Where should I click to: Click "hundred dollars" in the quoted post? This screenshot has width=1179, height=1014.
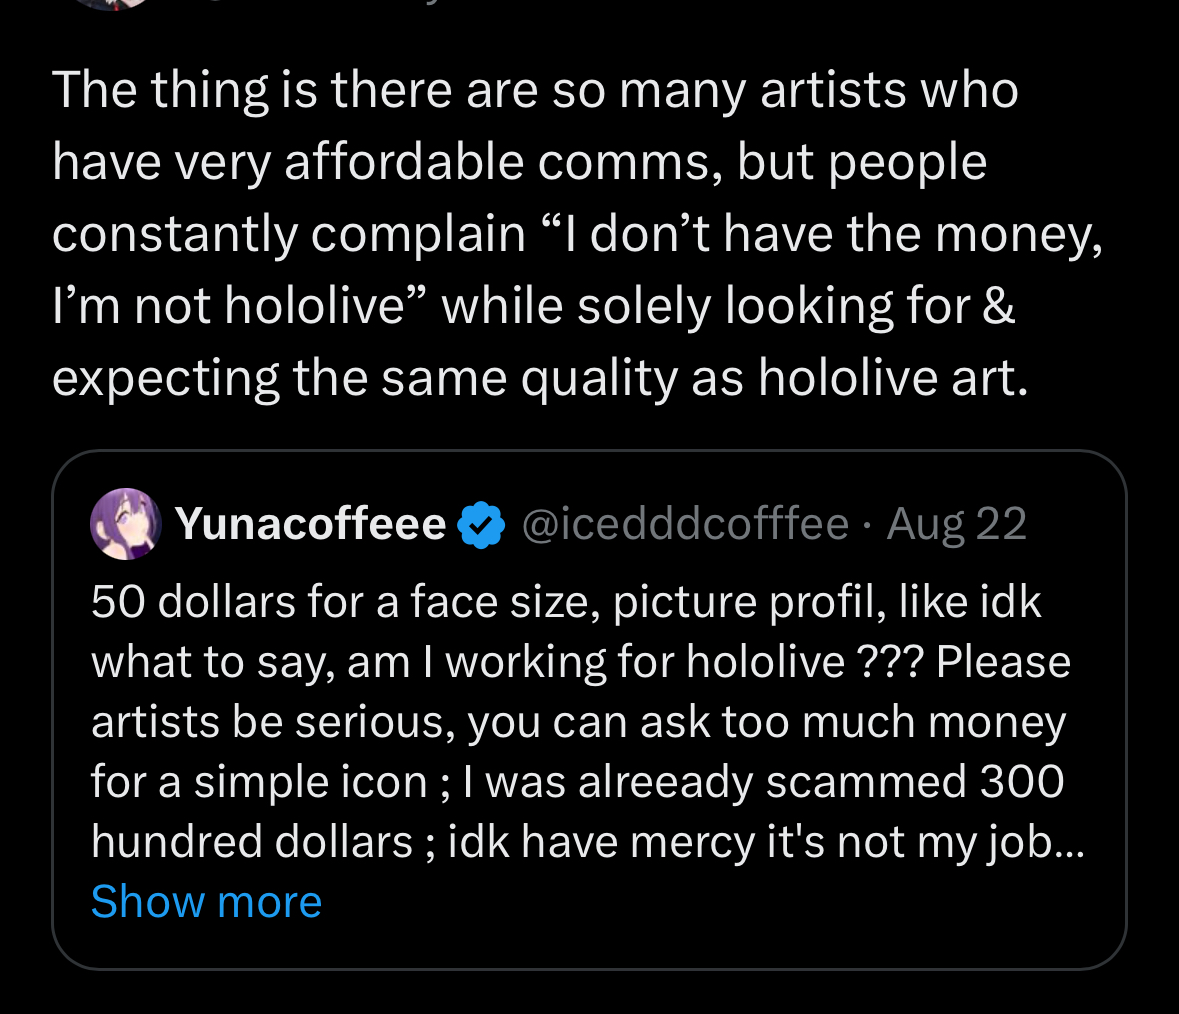point(252,842)
